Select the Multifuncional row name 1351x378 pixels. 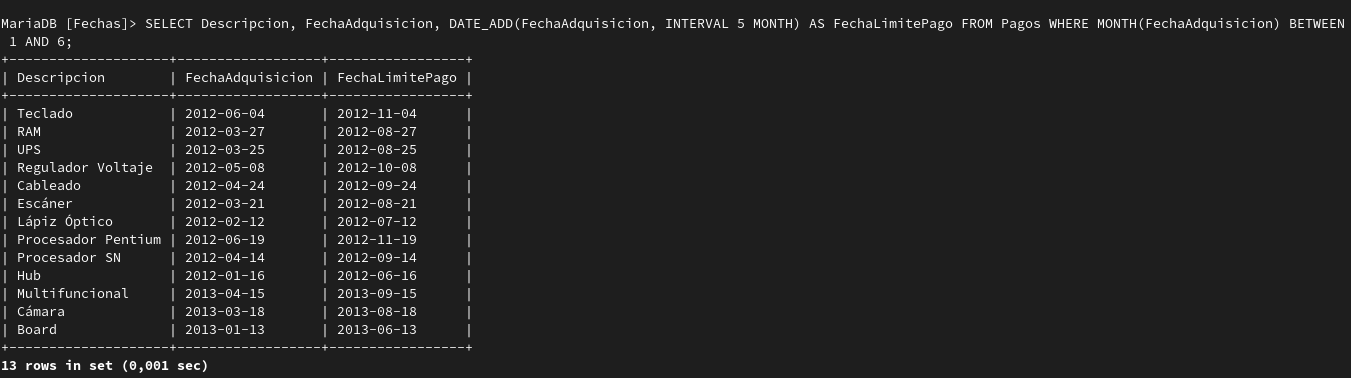tap(73, 293)
